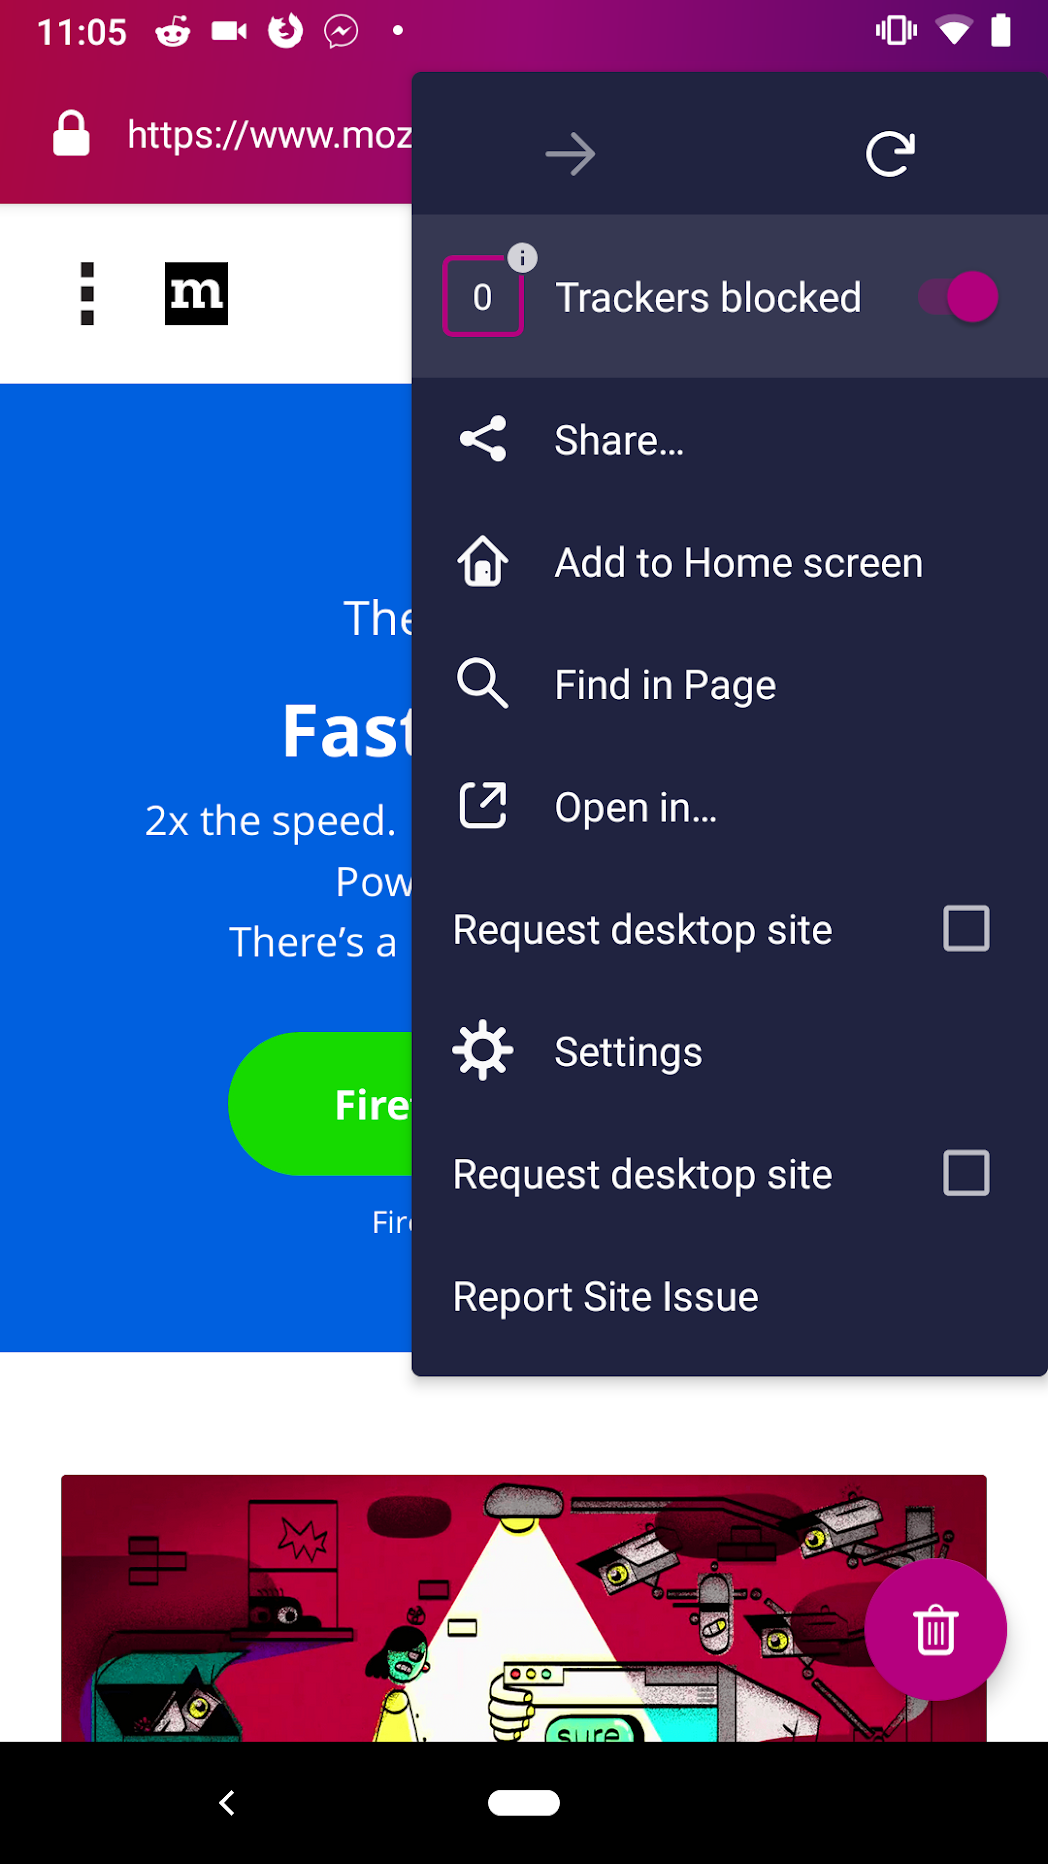Open Settings via the gear icon

pyautogui.click(x=482, y=1051)
